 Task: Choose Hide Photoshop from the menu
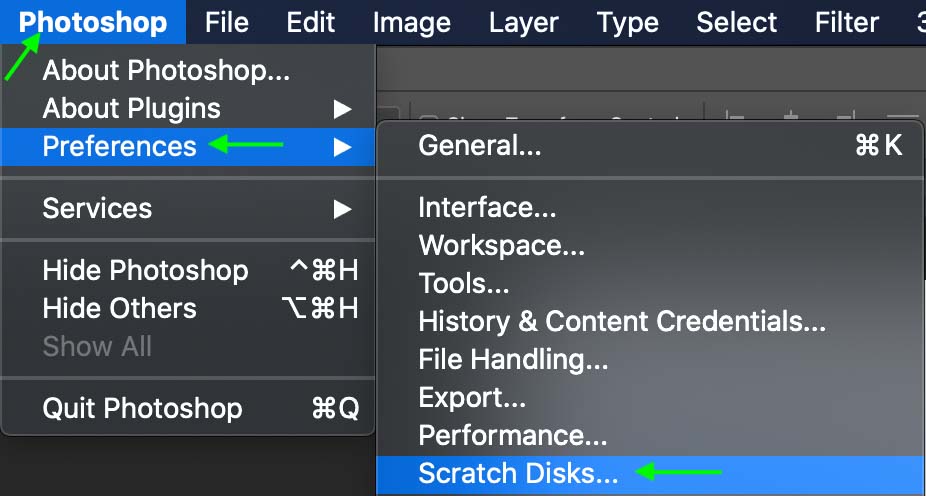pos(187,270)
